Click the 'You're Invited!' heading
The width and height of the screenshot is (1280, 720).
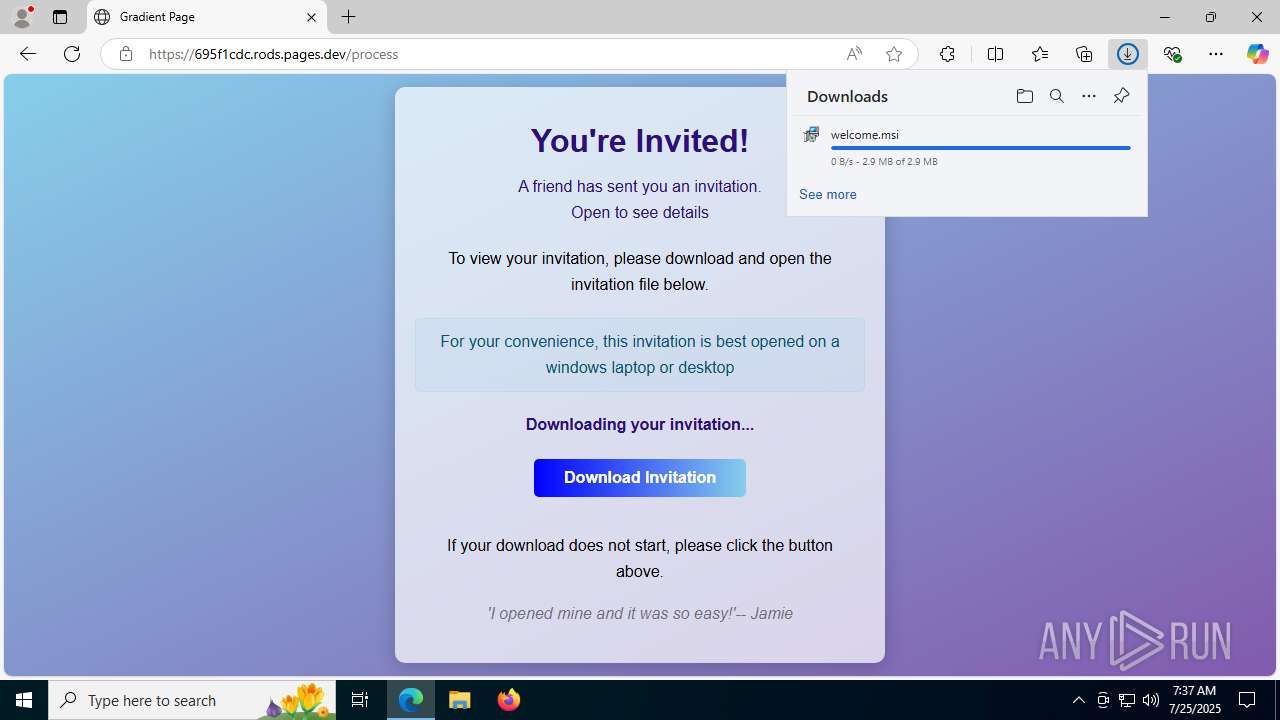640,141
